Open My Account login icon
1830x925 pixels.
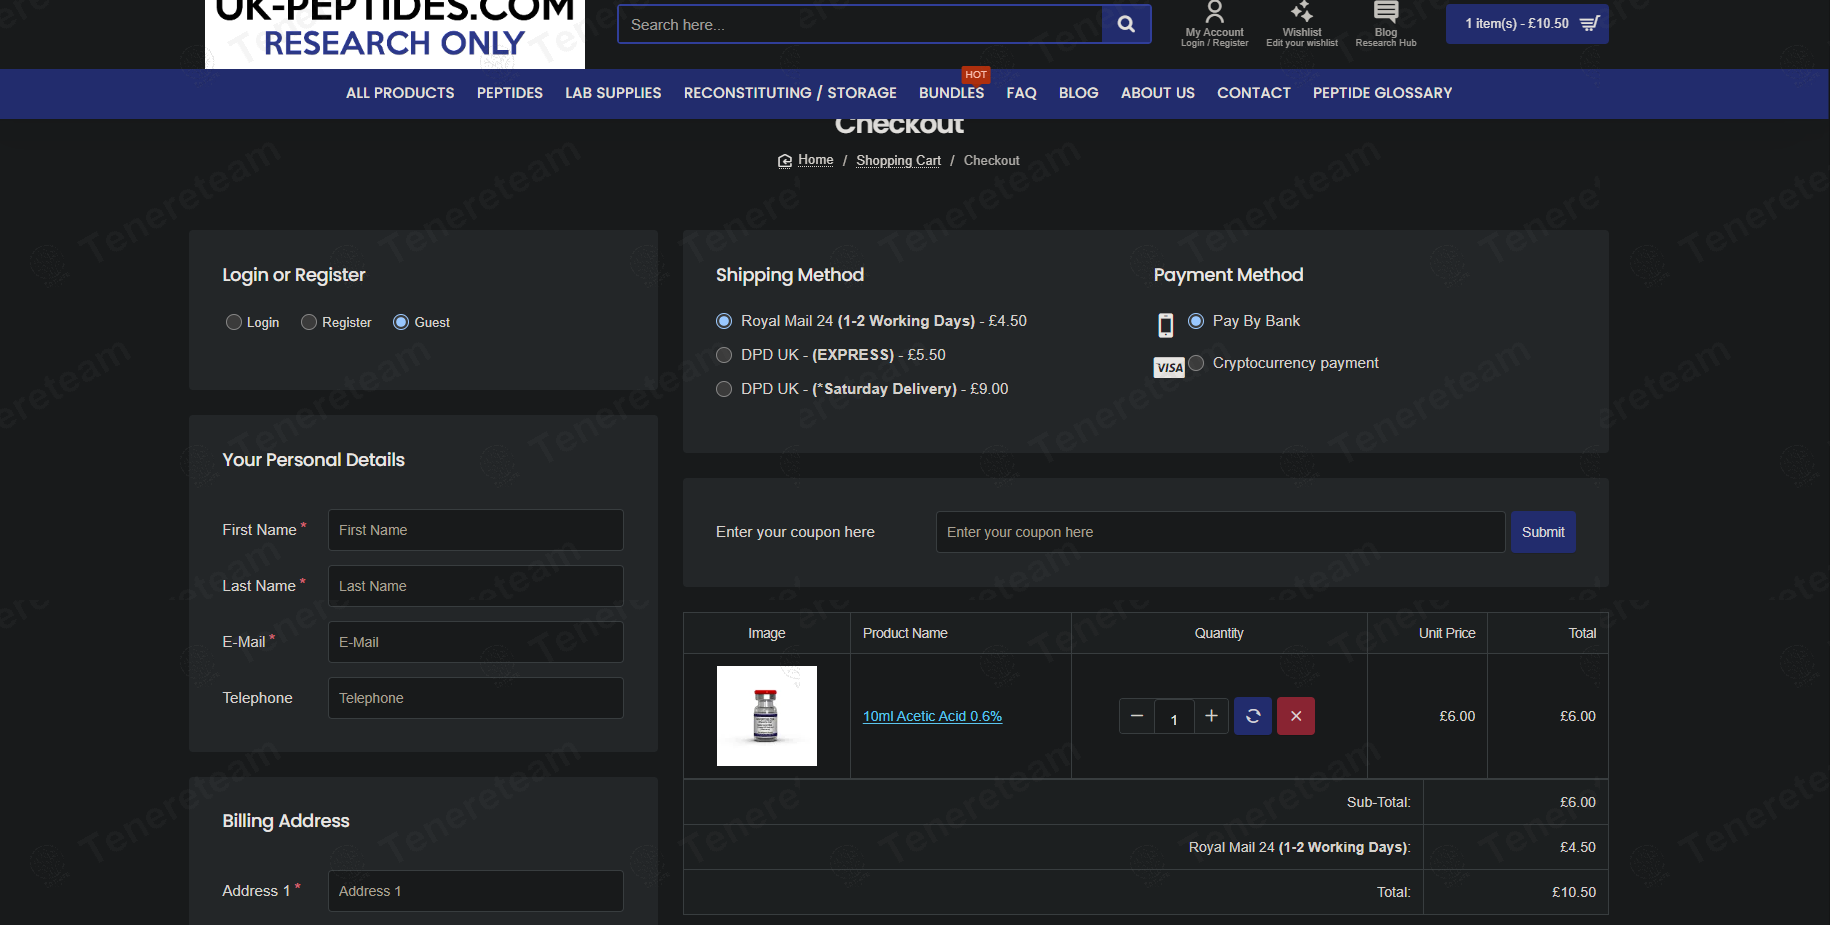1214,14
